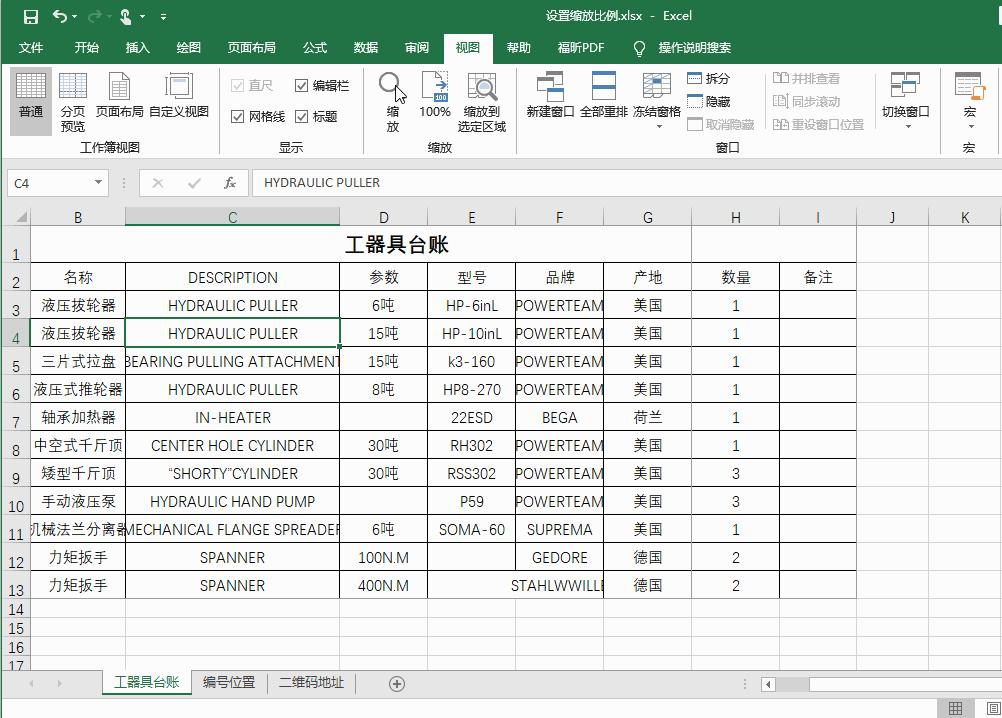Screen dimensions: 1002x718
Task: Select the 二维码地址 sheet tab
Action: click(314, 683)
